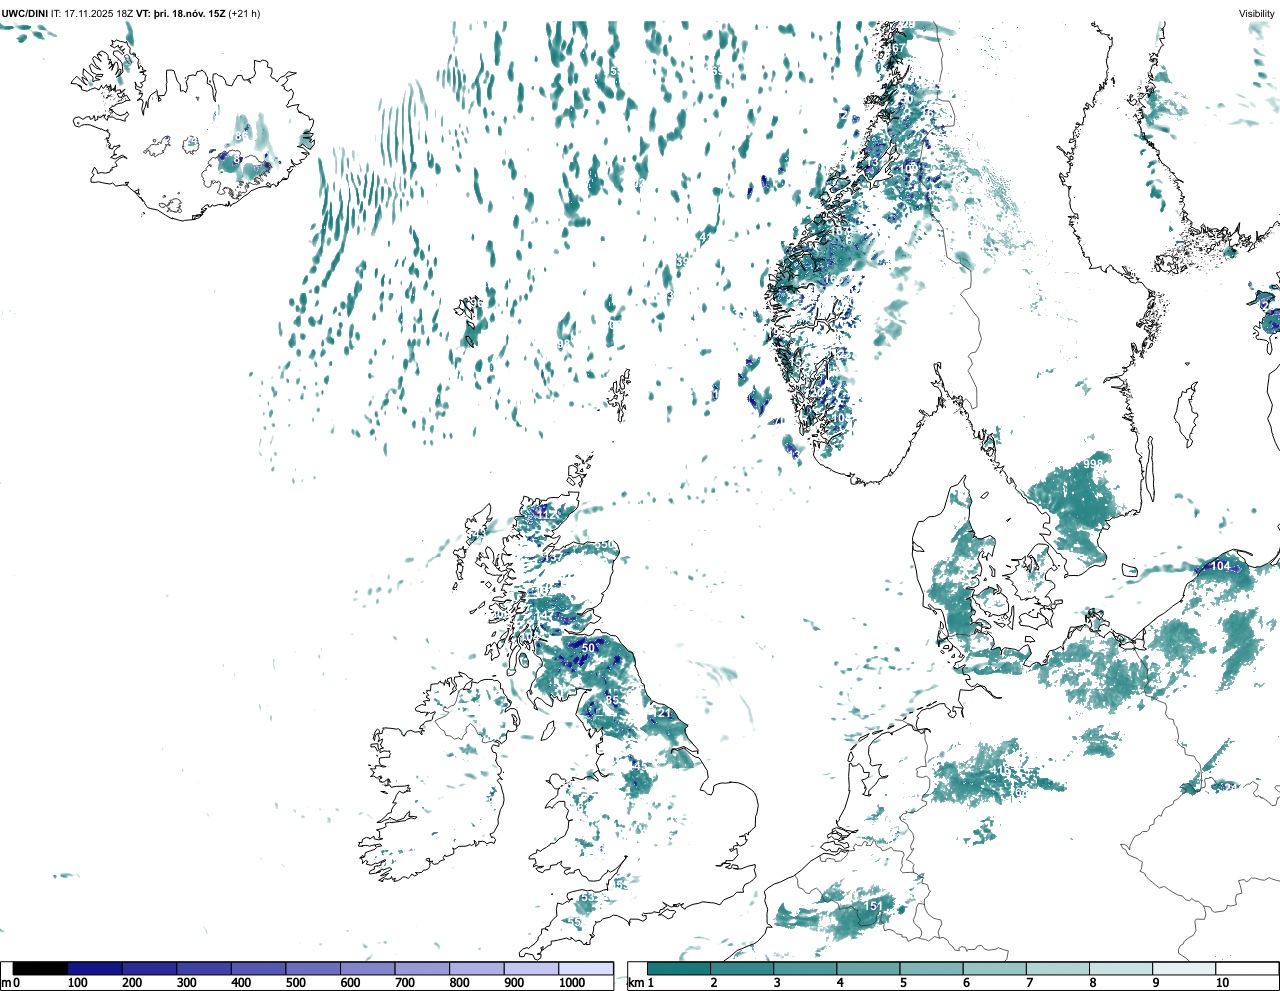This screenshot has width=1280, height=991.
Task: Click the 'm' unit label on the legend
Action: (5, 983)
